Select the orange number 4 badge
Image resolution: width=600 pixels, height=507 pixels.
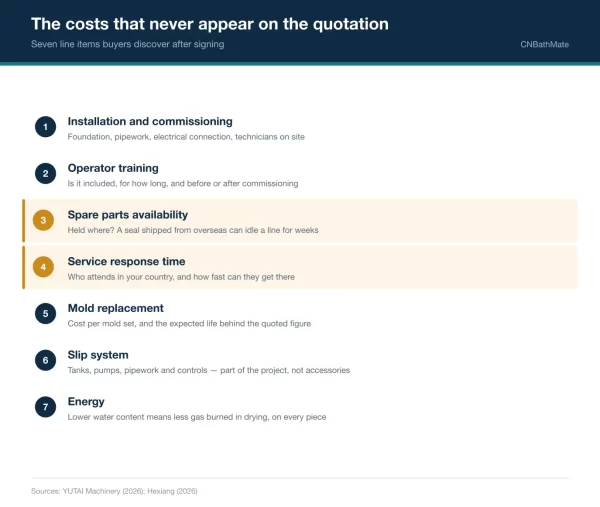point(43,267)
